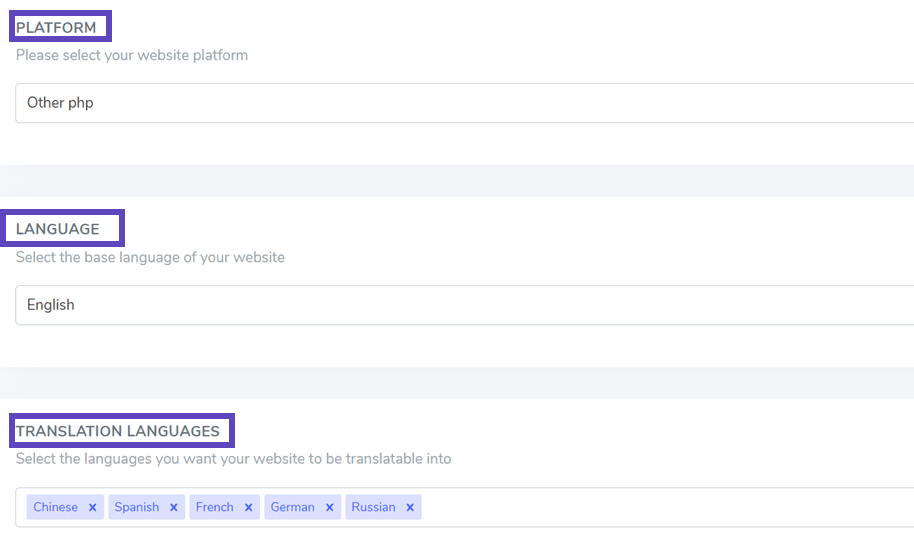The height and width of the screenshot is (542, 914).
Task: Remove the Spanish language tag
Action: pyautogui.click(x=173, y=508)
